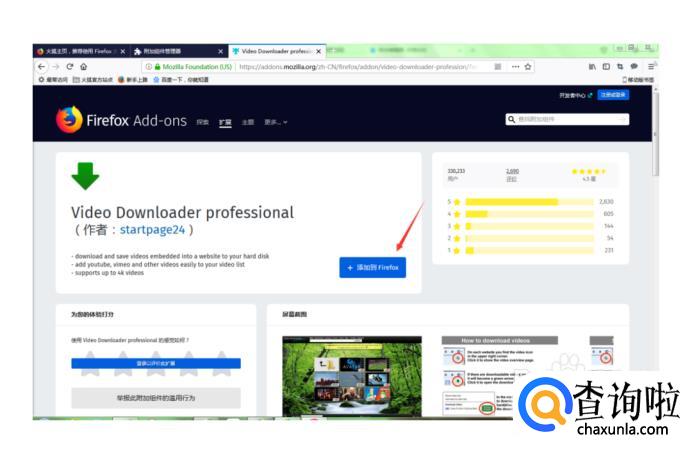Close the first Firefox home tab
The width and height of the screenshot is (692, 460).
(x=123, y=51)
